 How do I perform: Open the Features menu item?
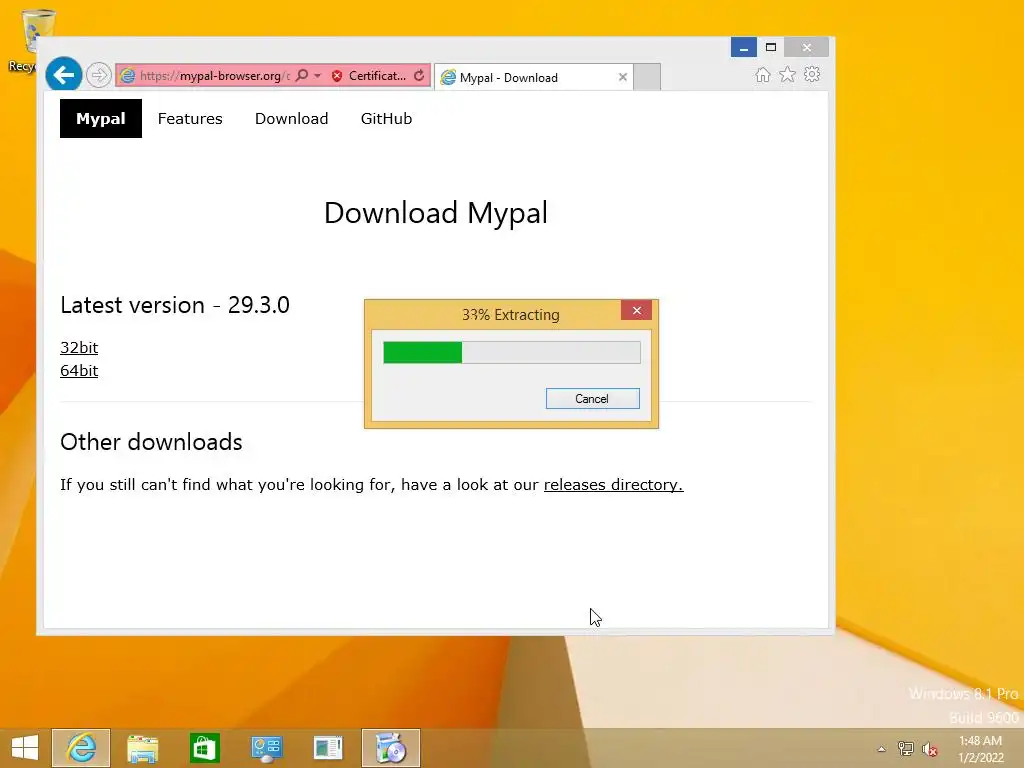190,118
